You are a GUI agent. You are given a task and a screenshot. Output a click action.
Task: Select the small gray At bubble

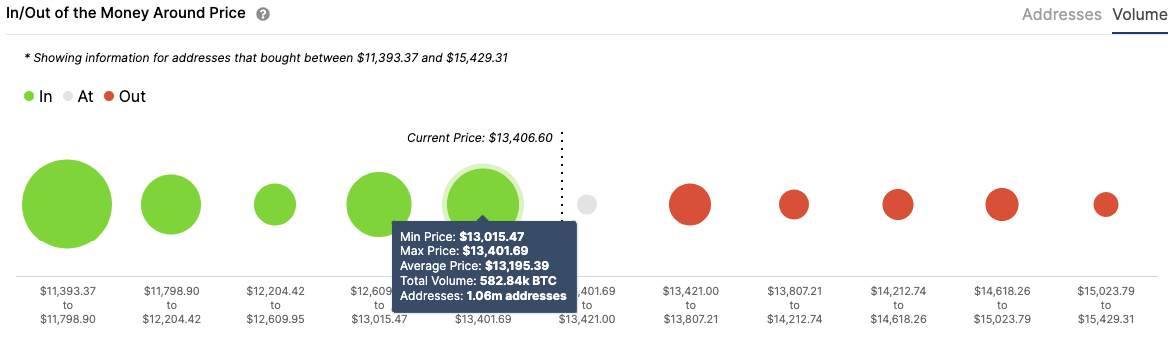pyautogui.click(x=586, y=204)
